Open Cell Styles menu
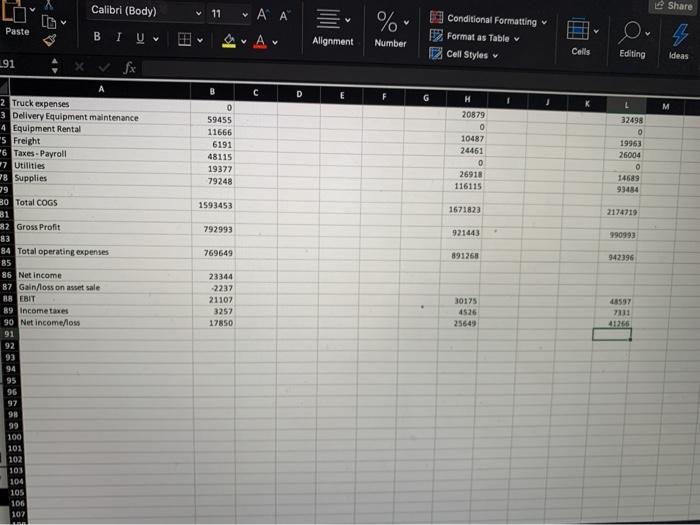The height and width of the screenshot is (525, 700). coord(463,54)
